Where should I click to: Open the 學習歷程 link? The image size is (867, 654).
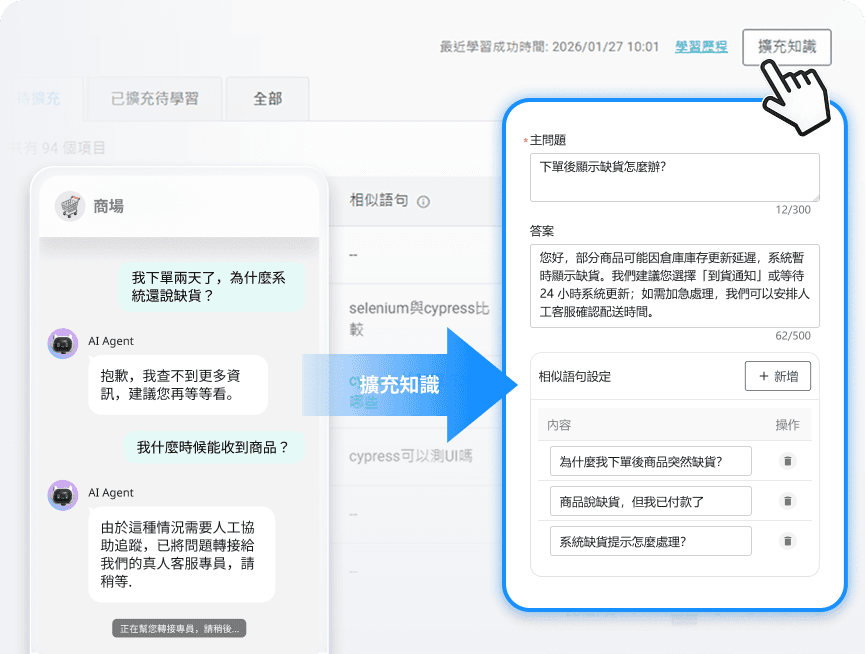coord(701,47)
